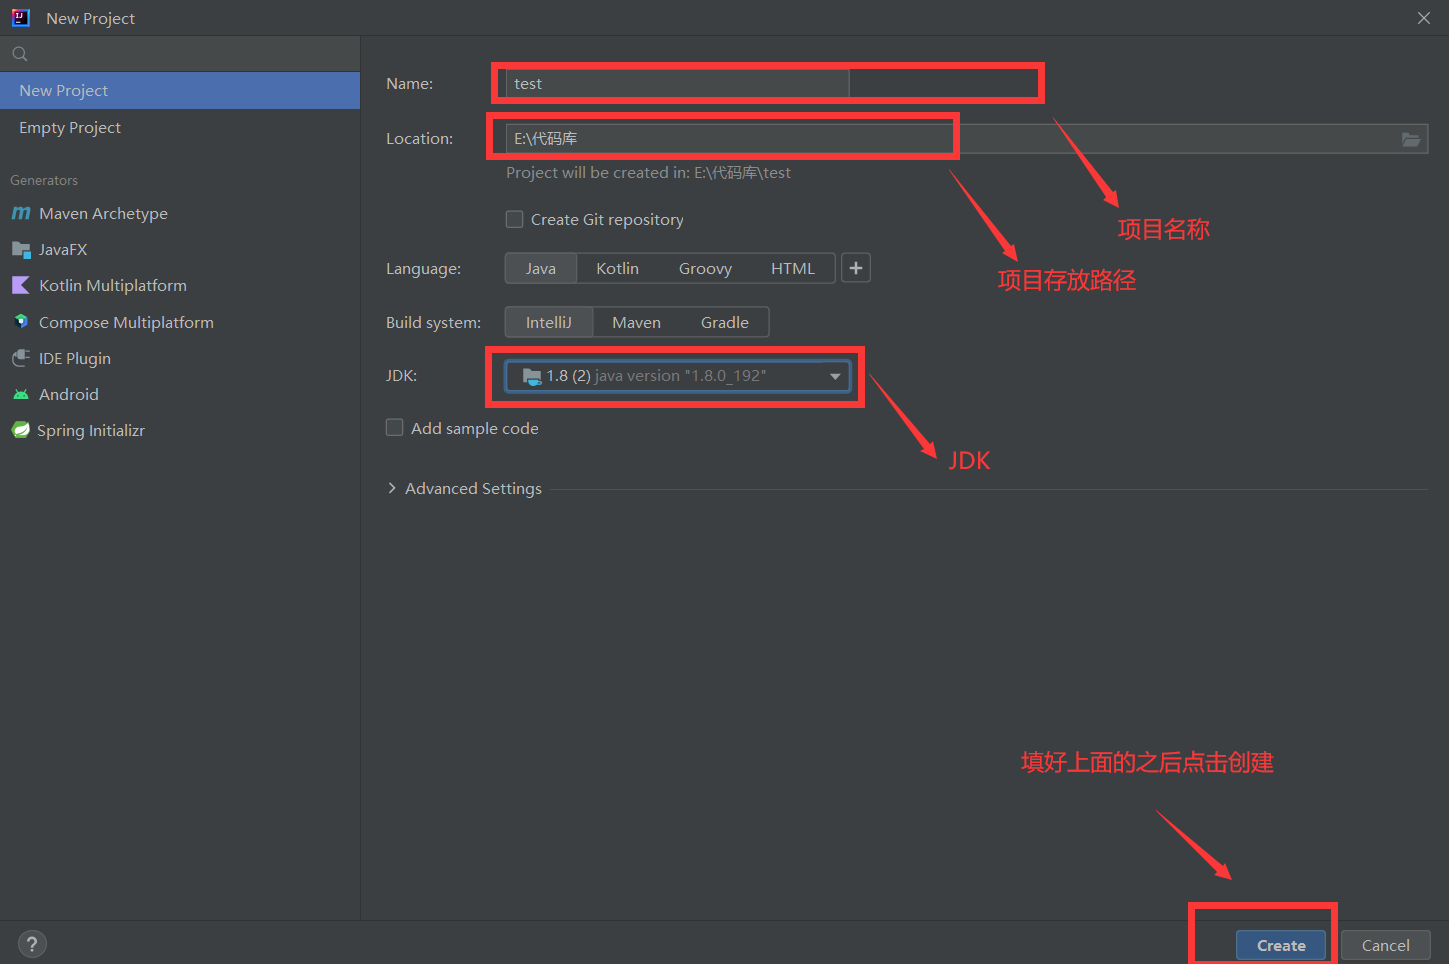The height and width of the screenshot is (964, 1449).
Task: Choose Gradle build system
Action: coord(725,322)
